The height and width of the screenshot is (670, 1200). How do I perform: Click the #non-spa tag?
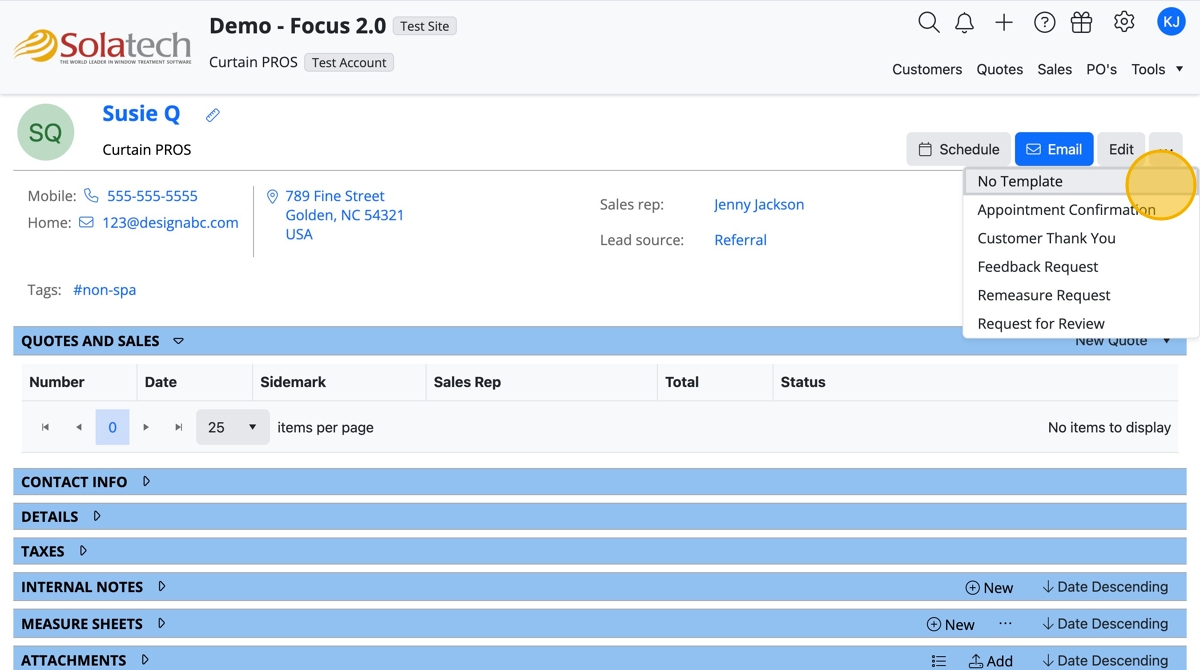pos(104,290)
